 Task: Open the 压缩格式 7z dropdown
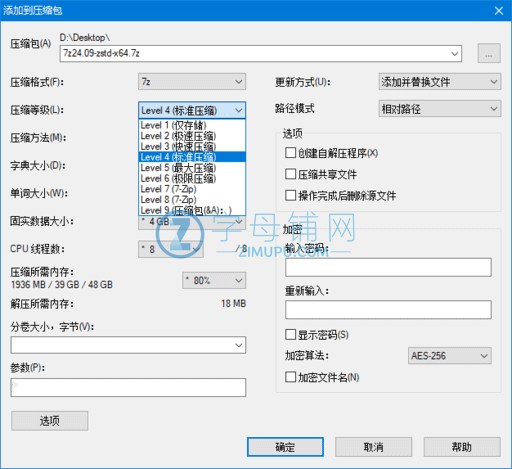(192, 82)
